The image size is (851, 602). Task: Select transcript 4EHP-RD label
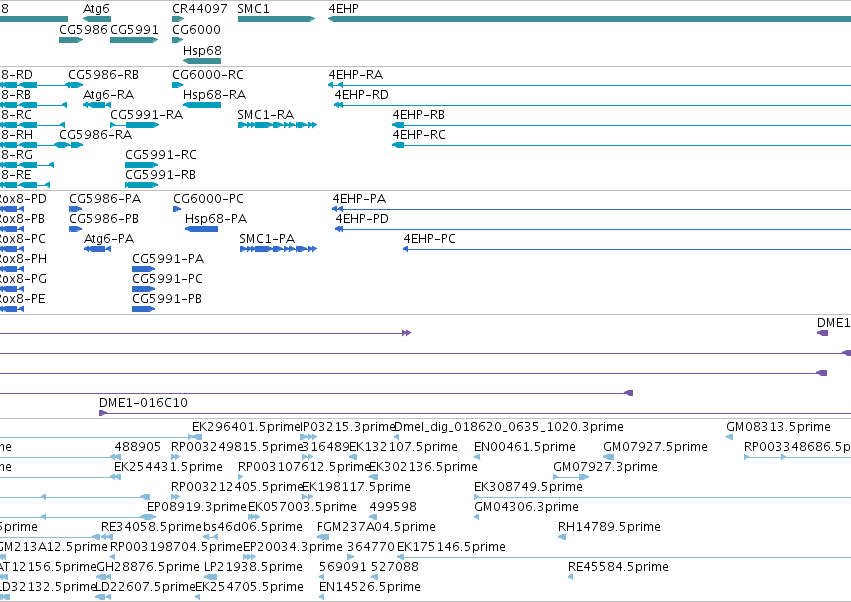click(361, 94)
